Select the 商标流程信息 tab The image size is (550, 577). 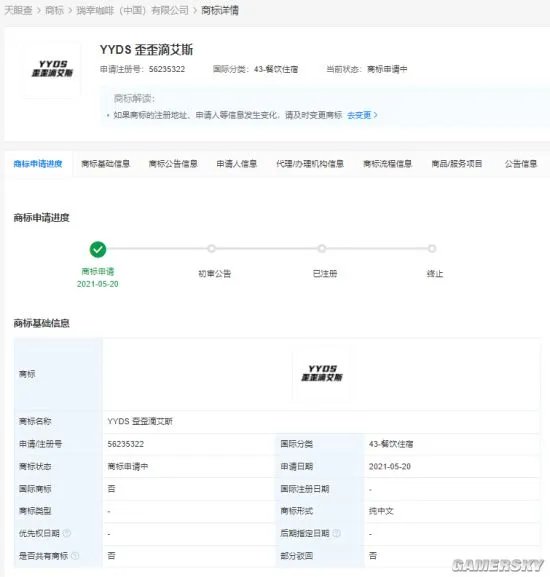coord(387,164)
